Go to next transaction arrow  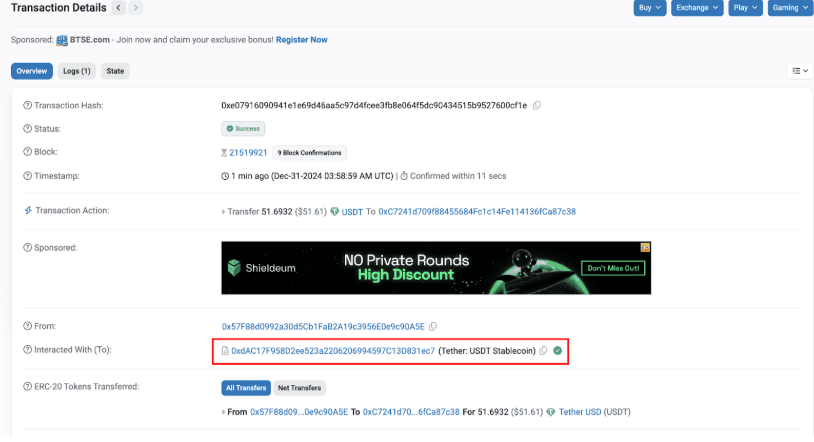pyautogui.click(x=135, y=8)
